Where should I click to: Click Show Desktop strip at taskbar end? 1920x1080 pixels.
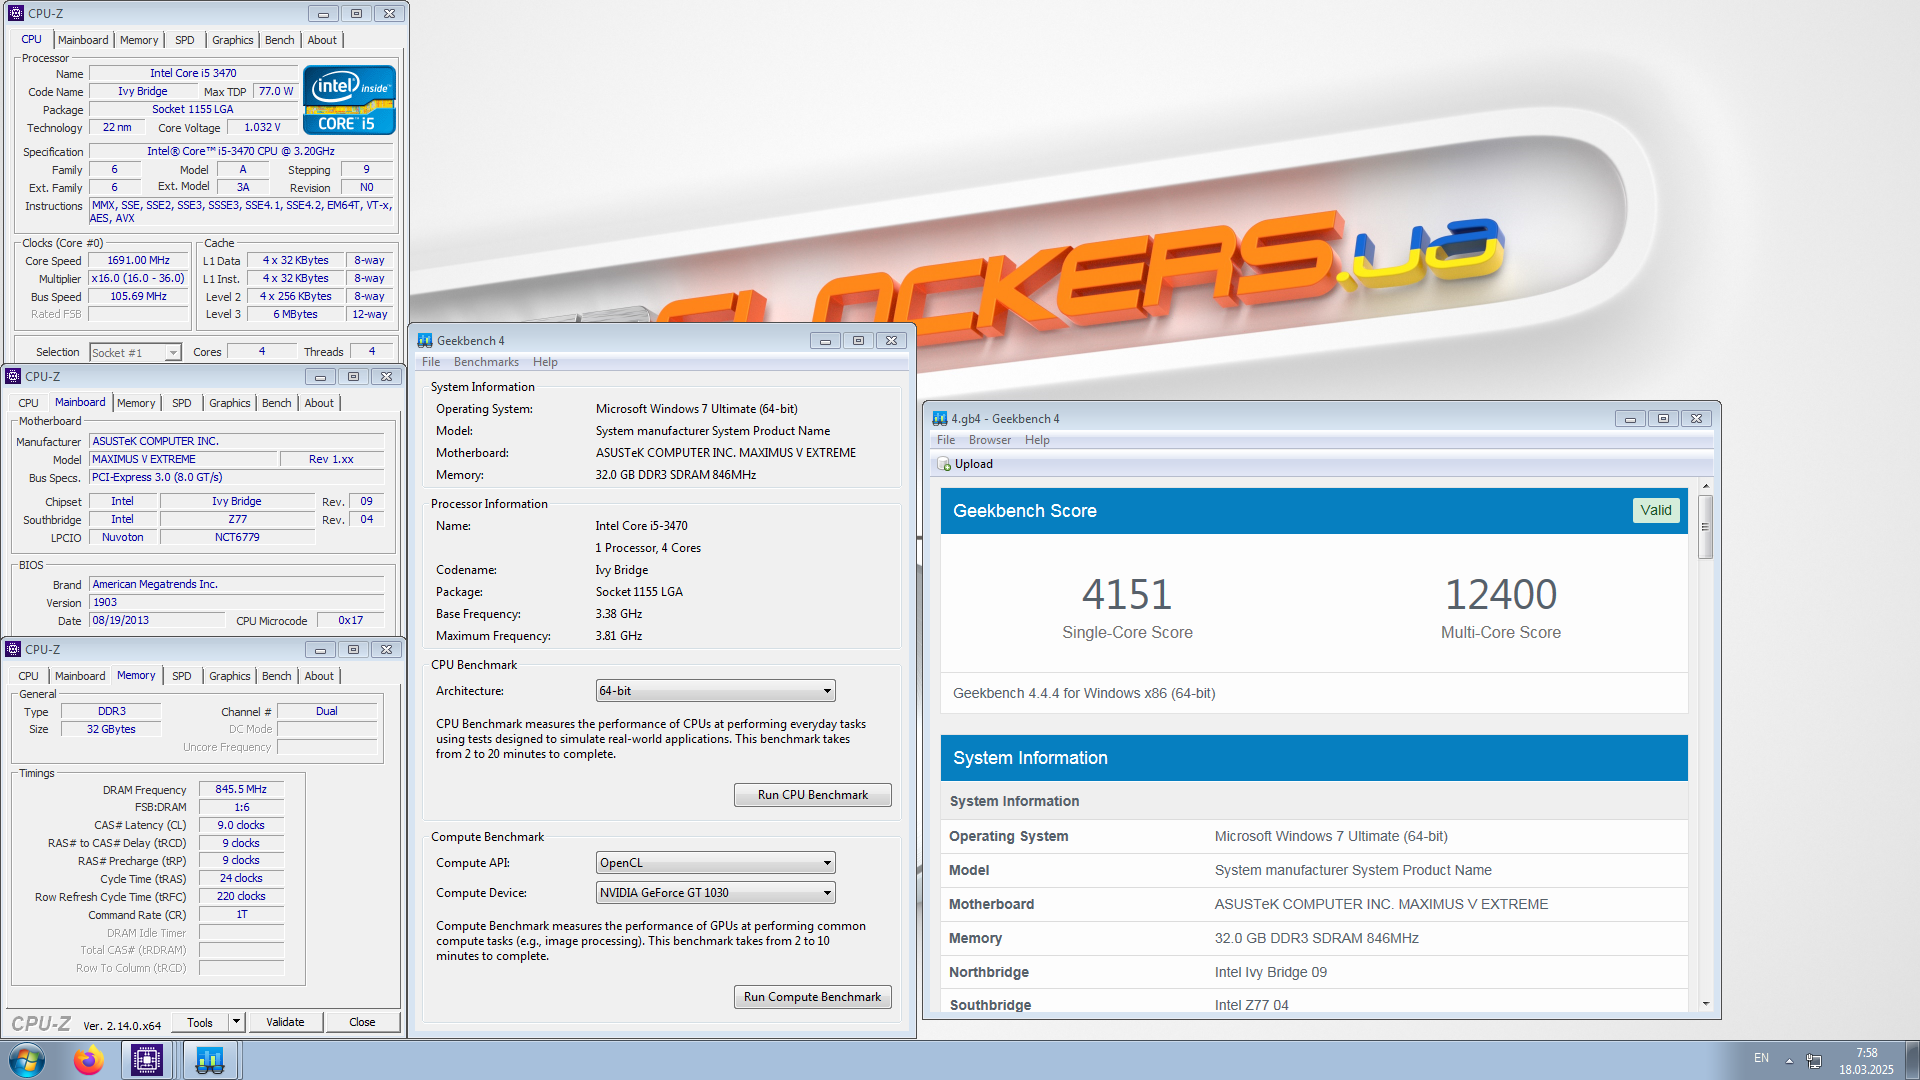(1912, 1060)
